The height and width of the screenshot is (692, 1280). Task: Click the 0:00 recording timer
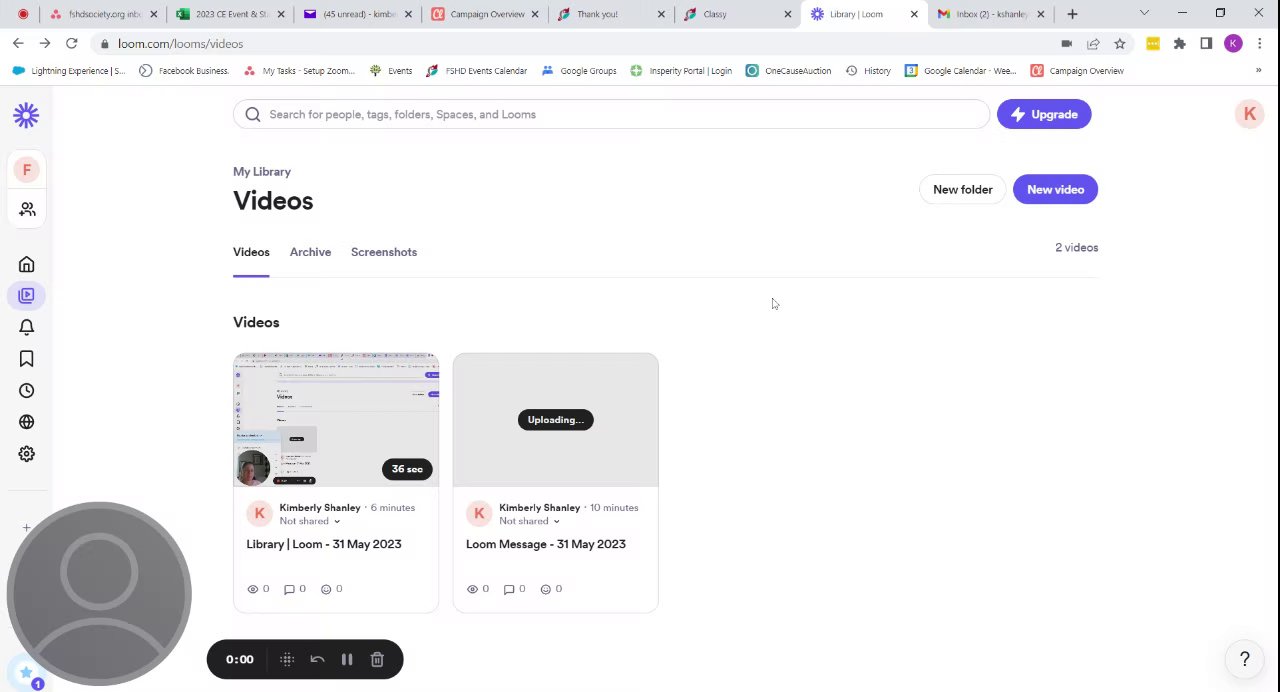click(x=240, y=659)
